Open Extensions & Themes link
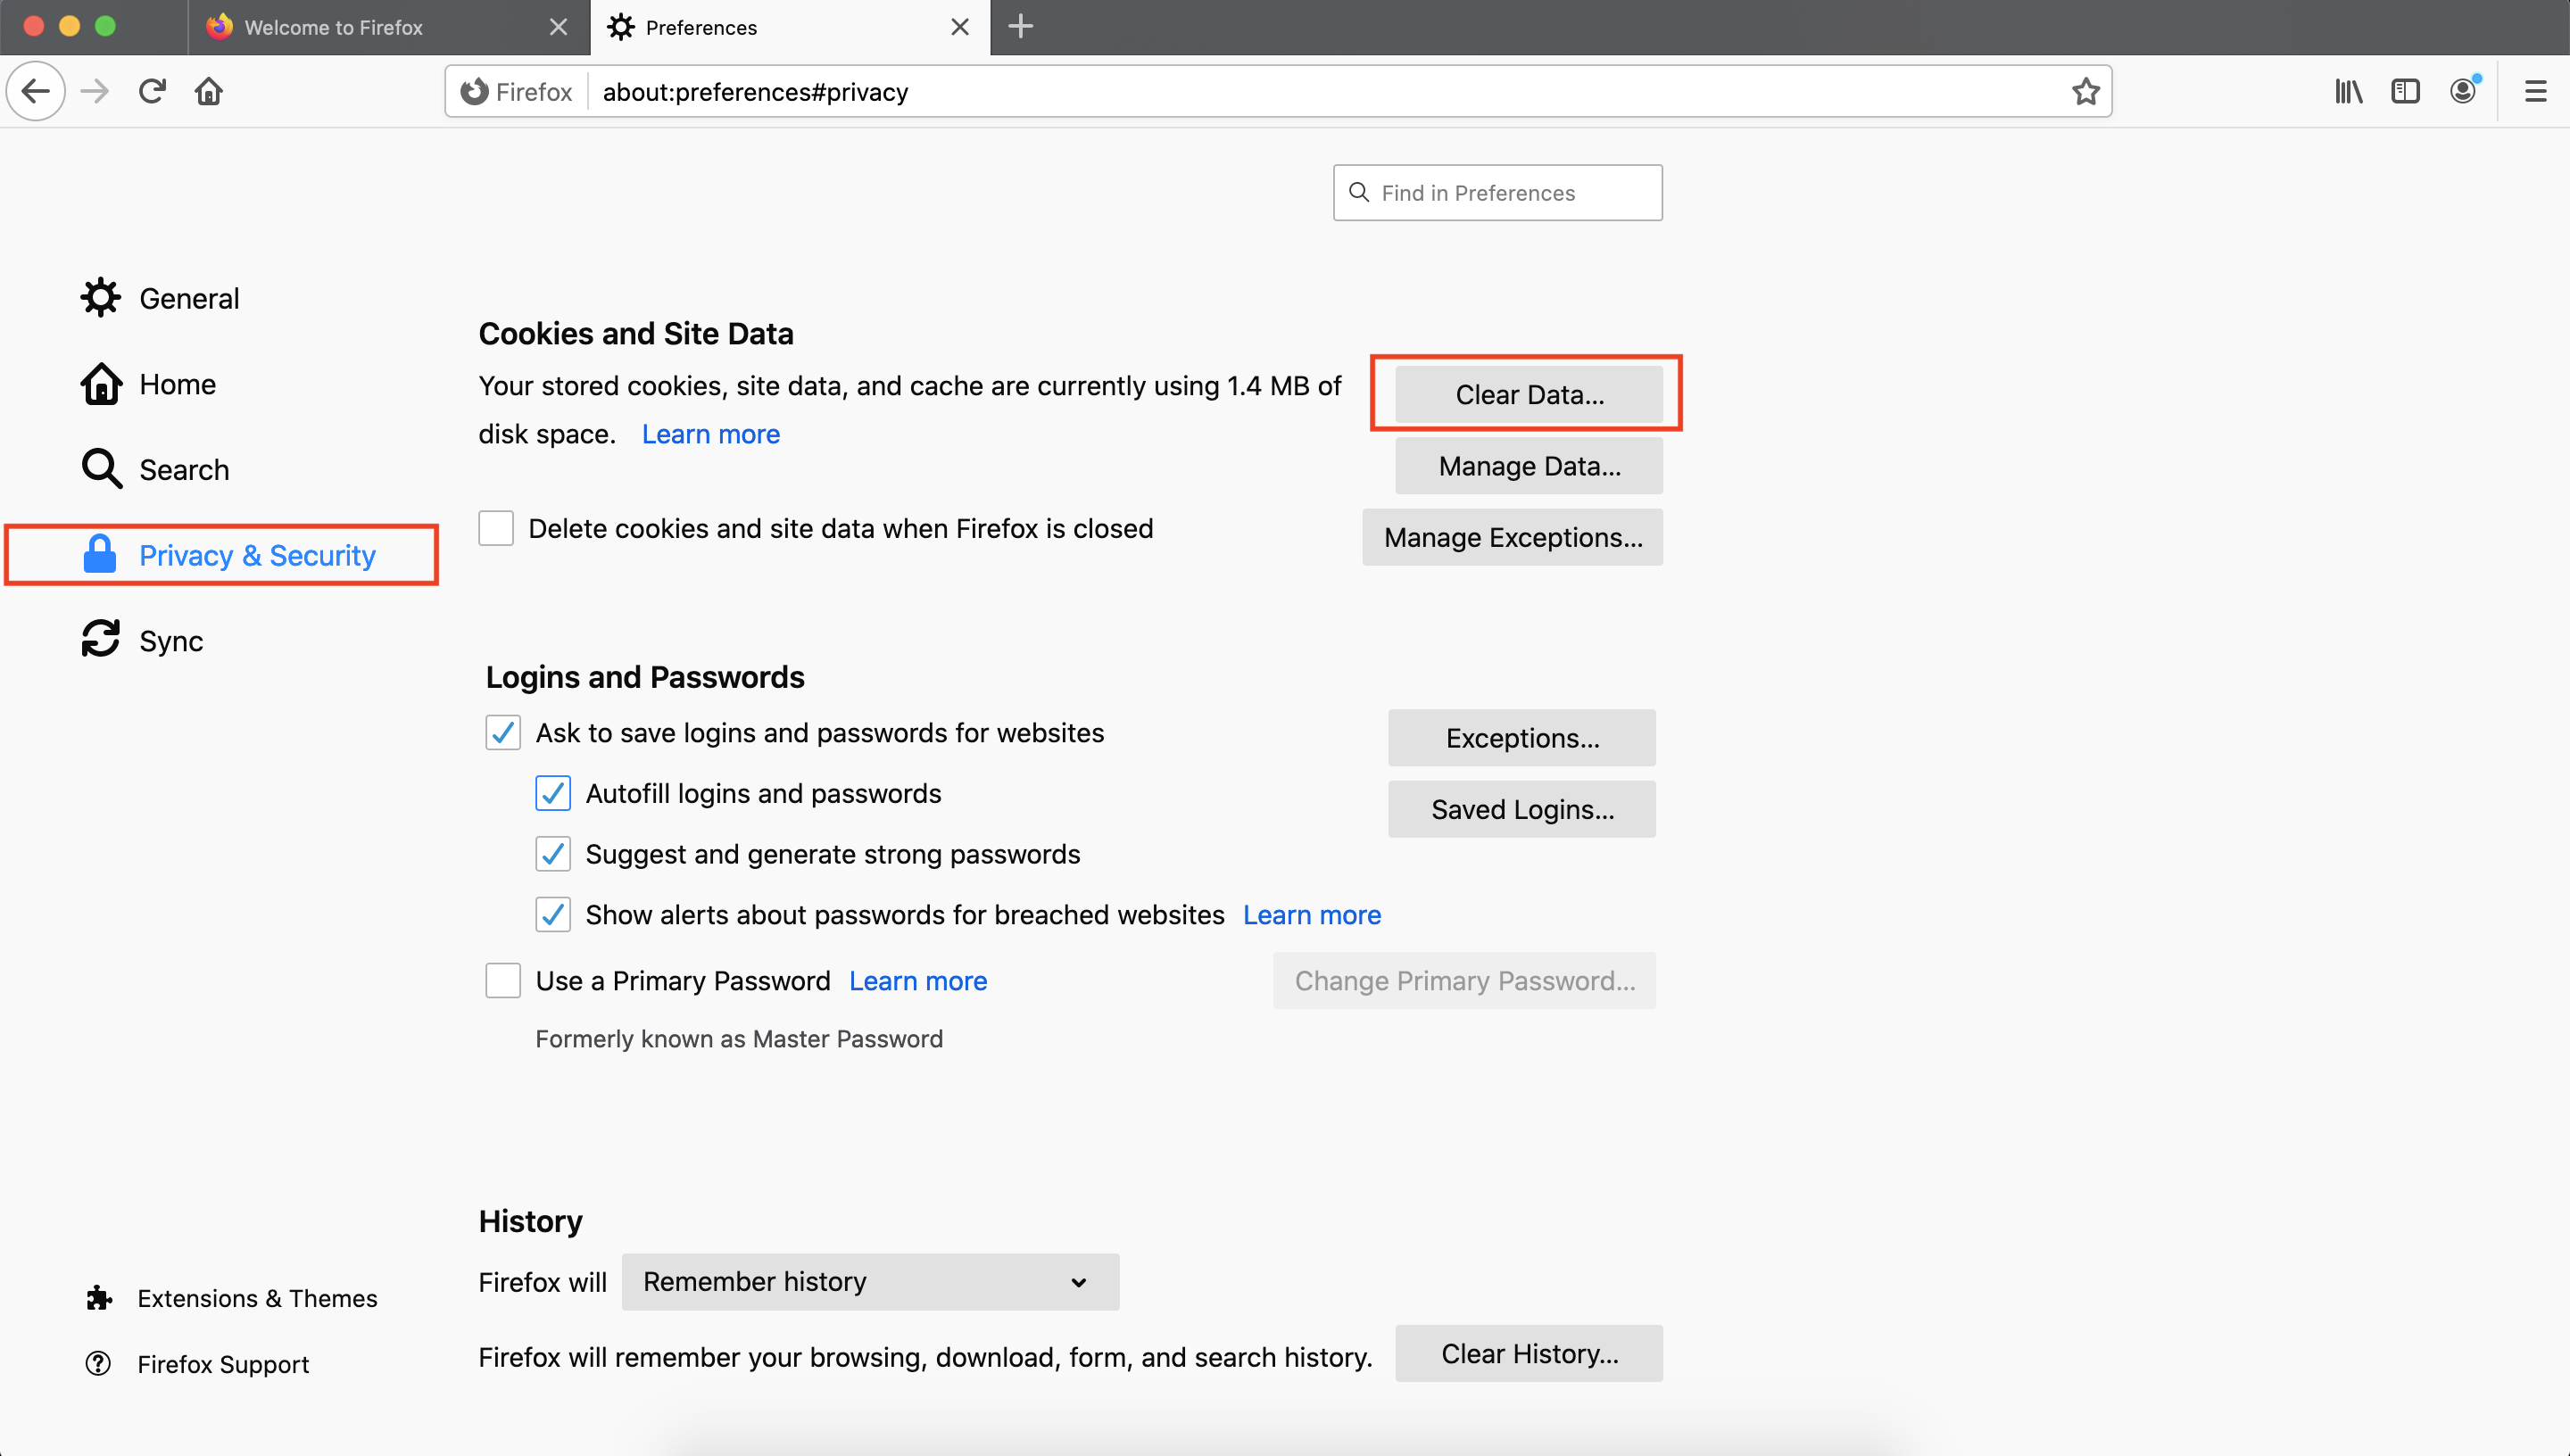Screen dimensions: 2570x1456 (x=257, y=1298)
